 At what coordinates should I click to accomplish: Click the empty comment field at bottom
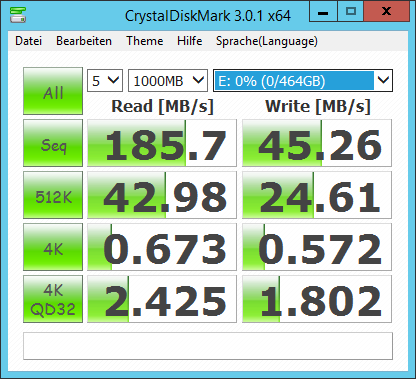point(208,346)
